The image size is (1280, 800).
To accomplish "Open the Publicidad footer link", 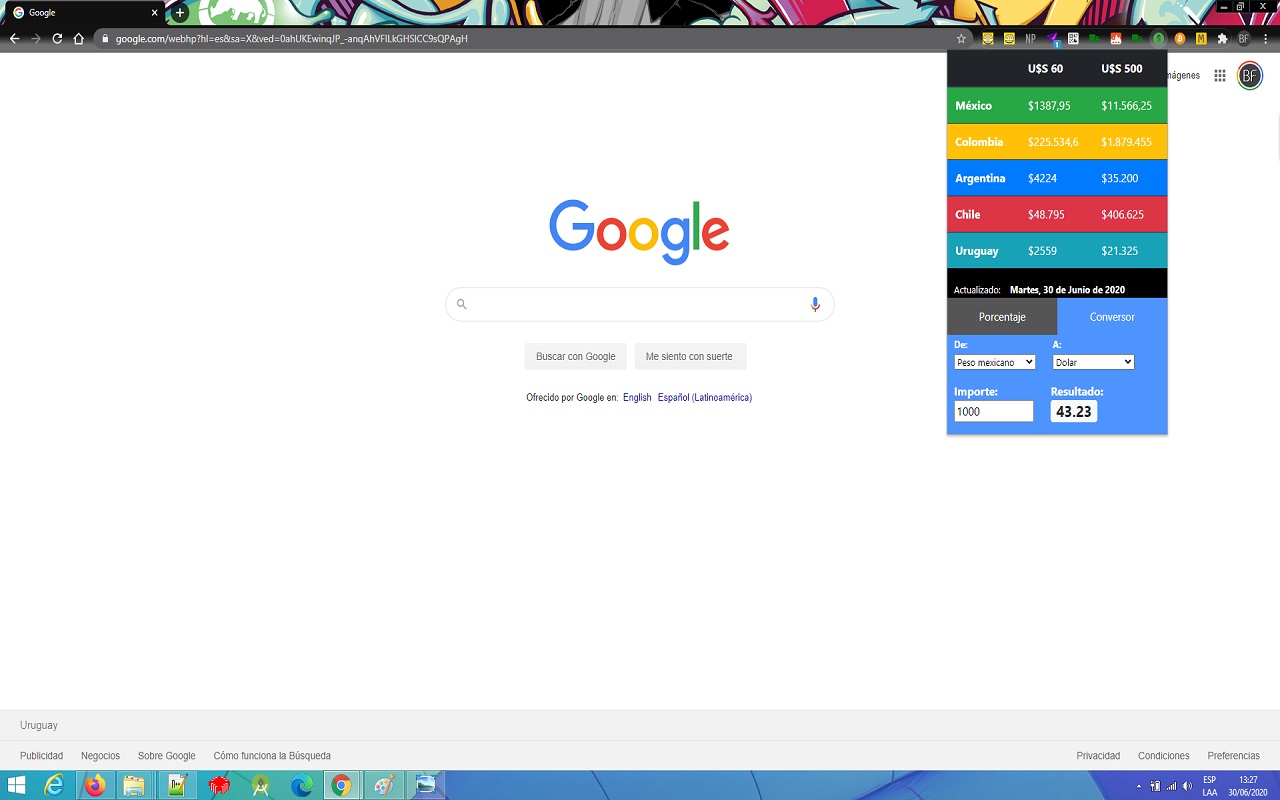I will [41, 756].
